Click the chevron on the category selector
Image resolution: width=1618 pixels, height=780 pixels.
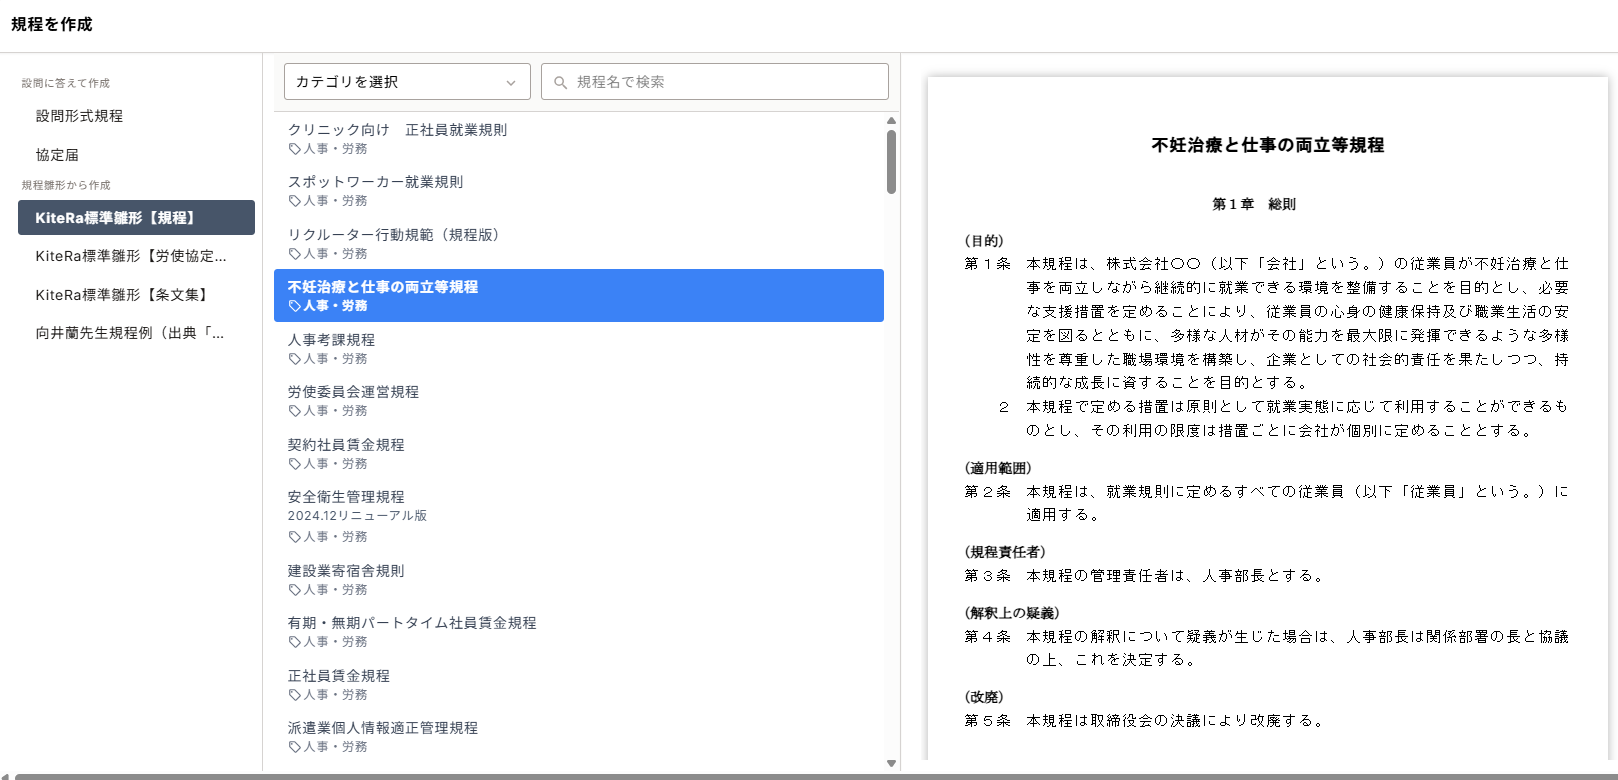(511, 83)
